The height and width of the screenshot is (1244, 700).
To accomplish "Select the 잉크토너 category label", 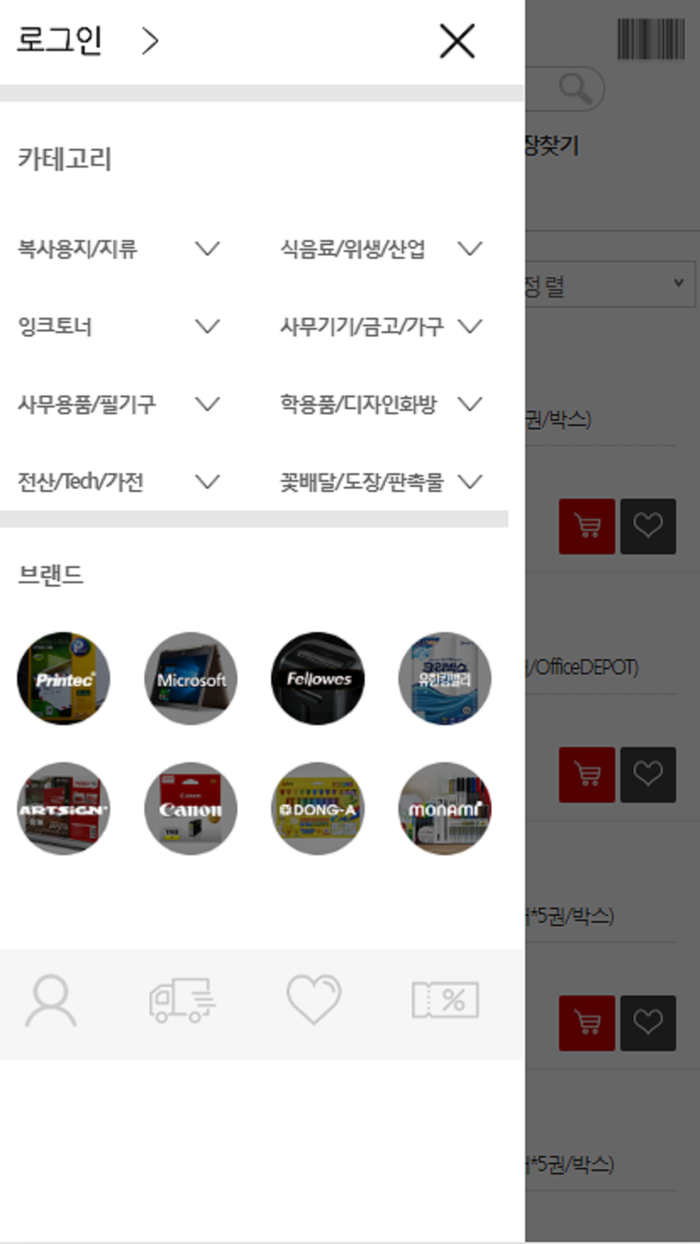I will pos(55,327).
